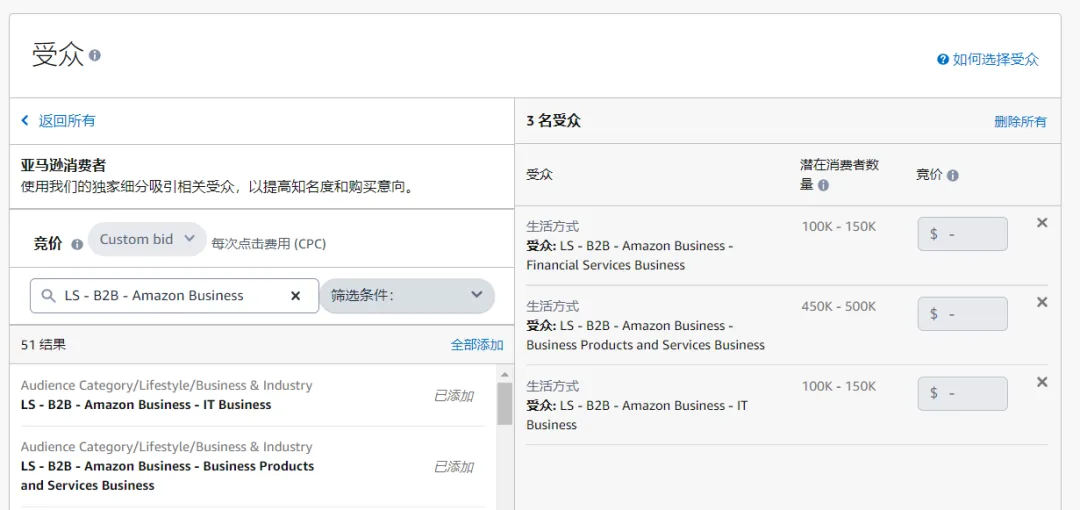The width and height of the screenshot is (1080, 510).
Task: Click 全部添加 to add all results
Action: tap(477, 345)
